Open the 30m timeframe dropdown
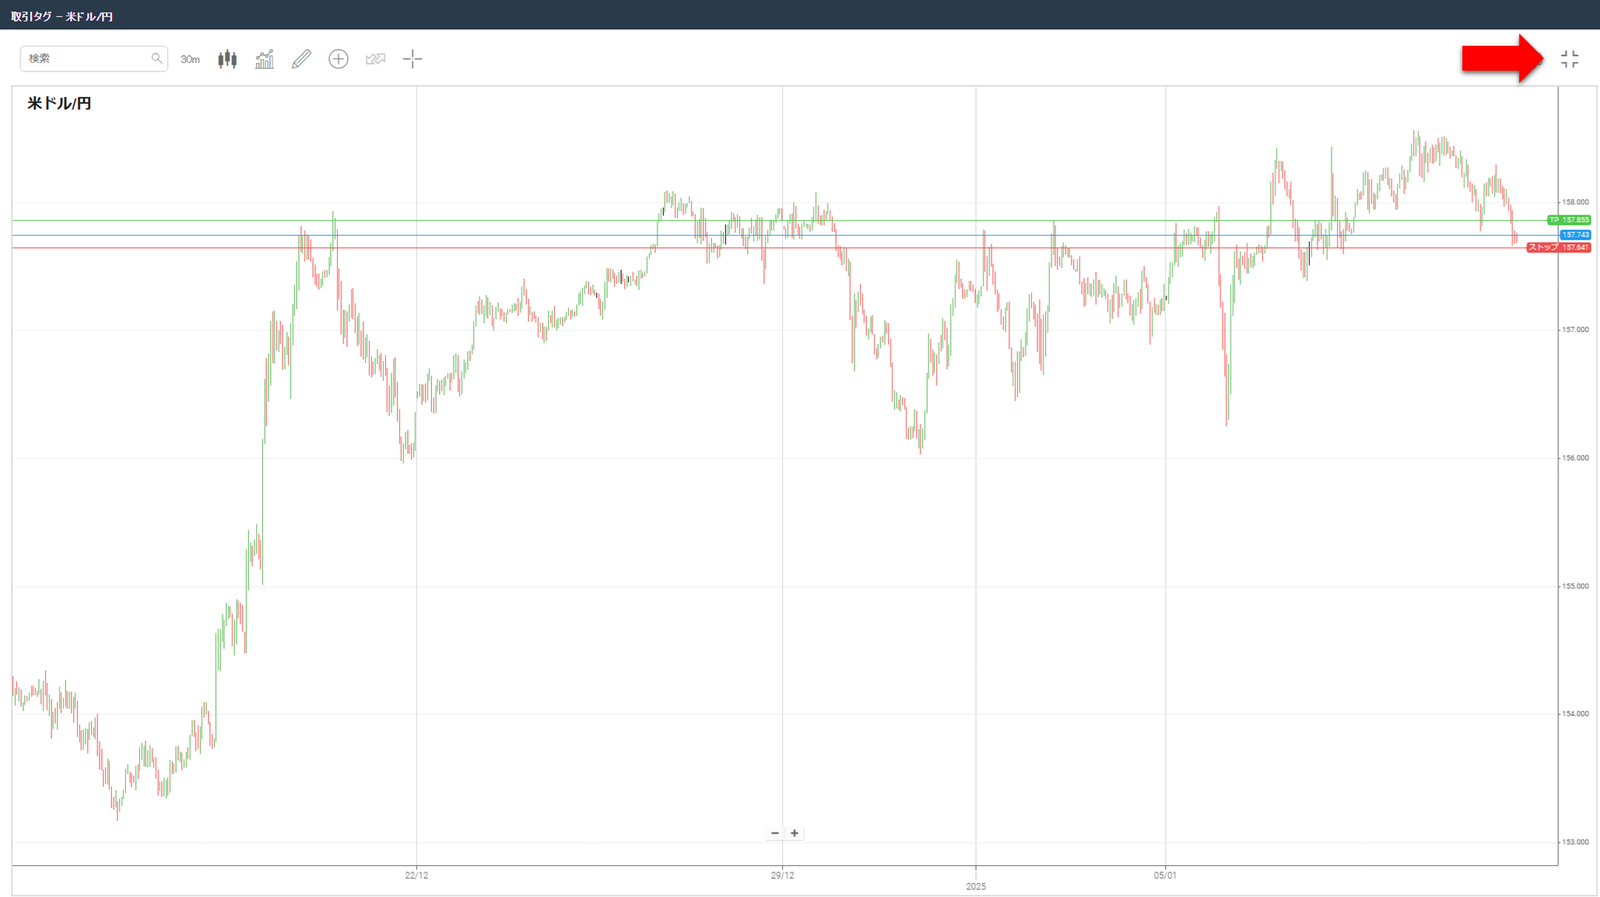The image size is (1600, 897). pos(190,59)
